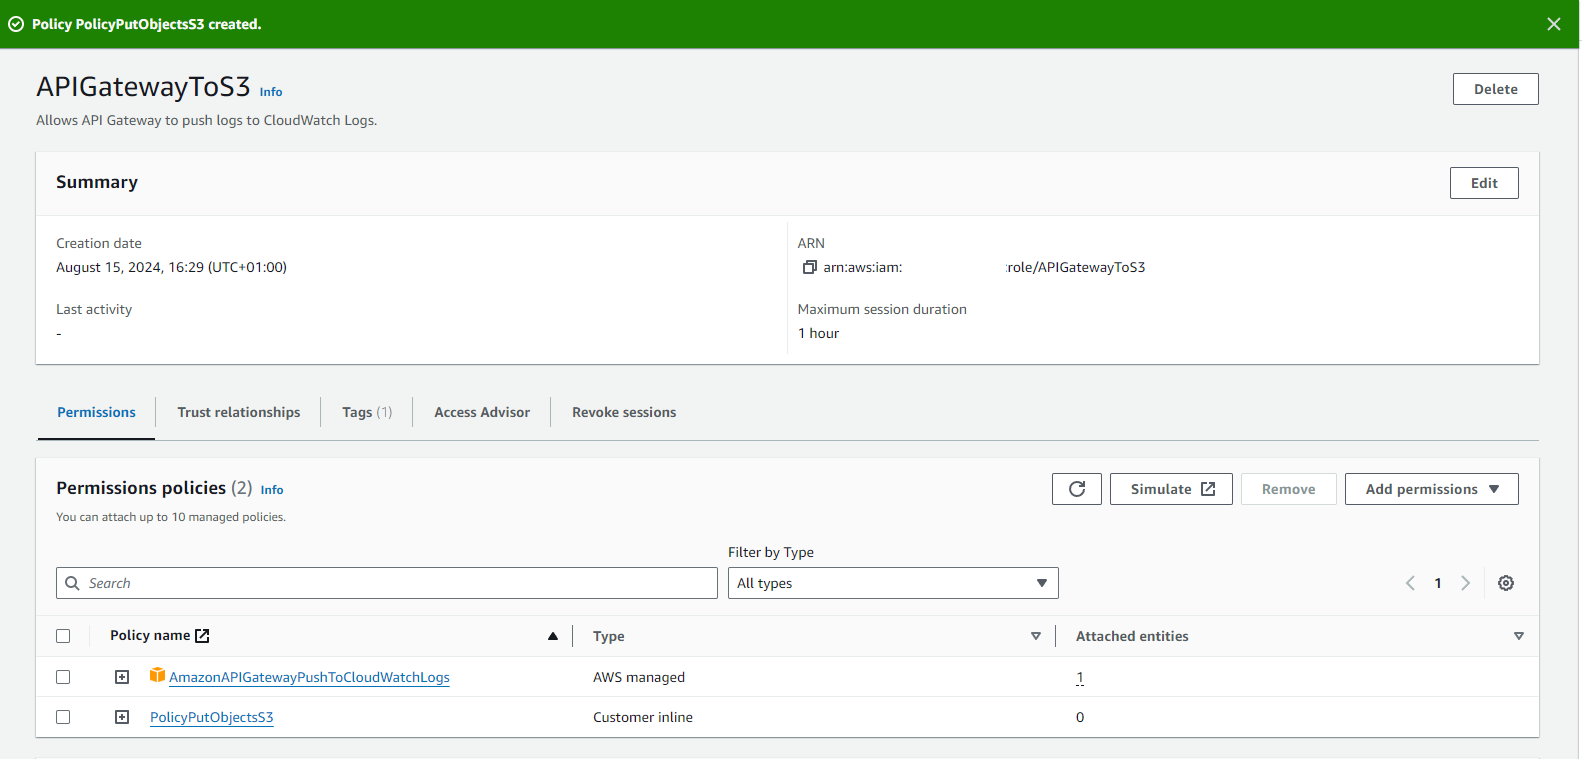Check the PolicyPutObjectsS3 row checkbox
This screenshot has width=1582, height=759.
(63, 717)
